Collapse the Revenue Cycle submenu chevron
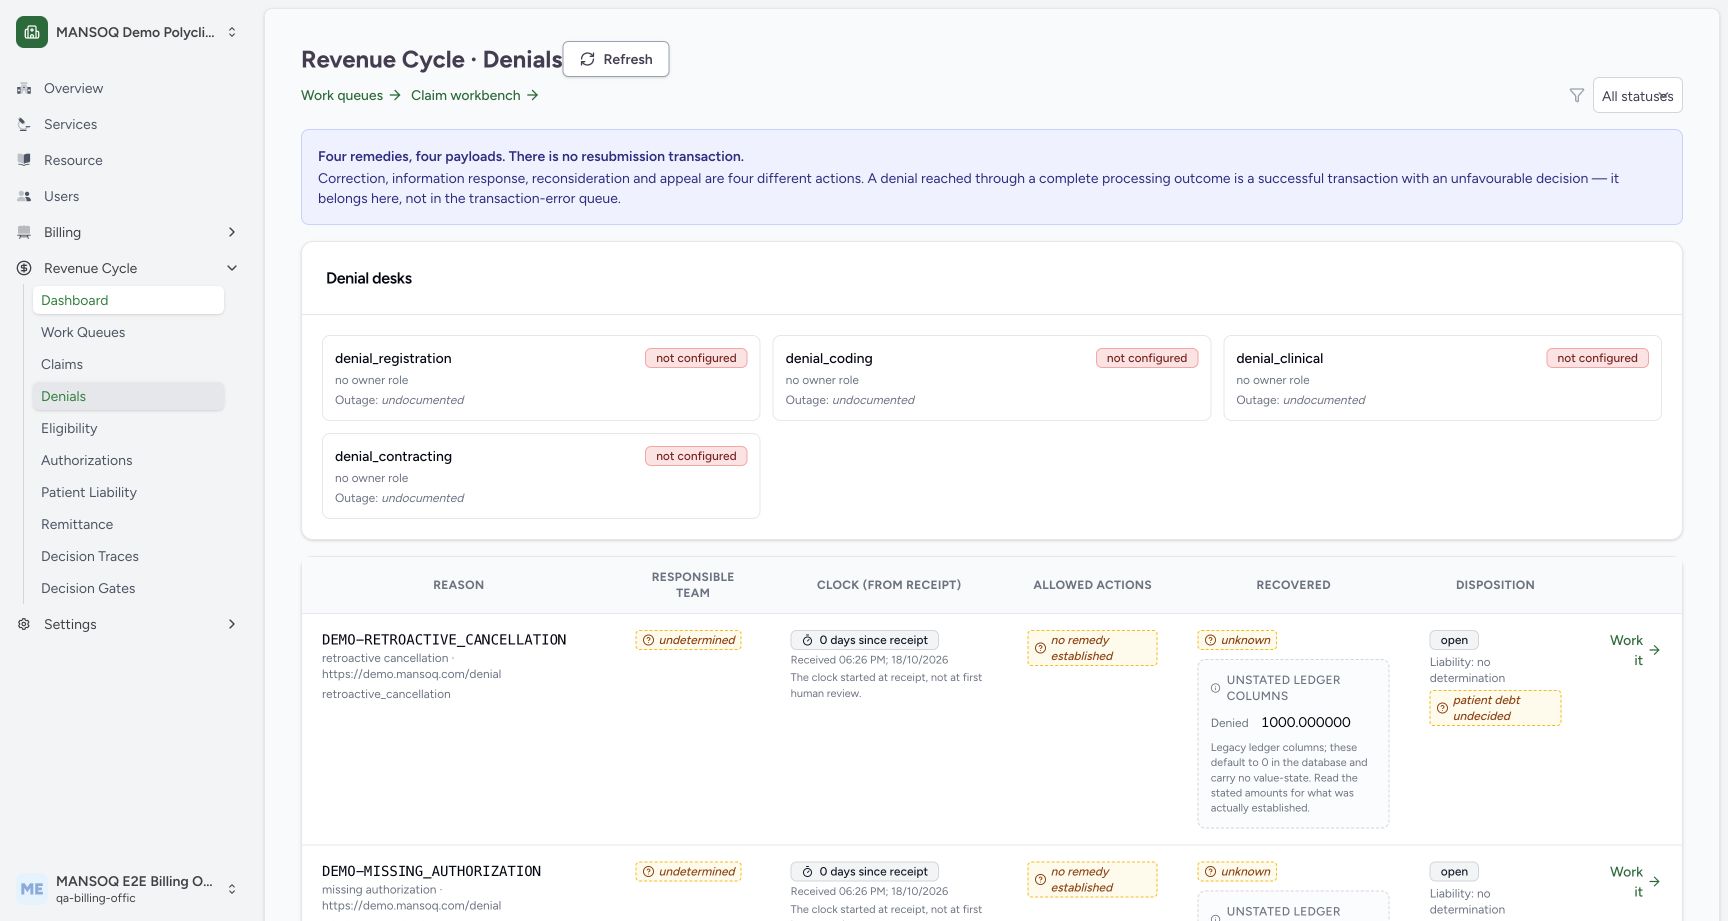The width and height of the screenshot is (1728, 921). coord(232,268)
